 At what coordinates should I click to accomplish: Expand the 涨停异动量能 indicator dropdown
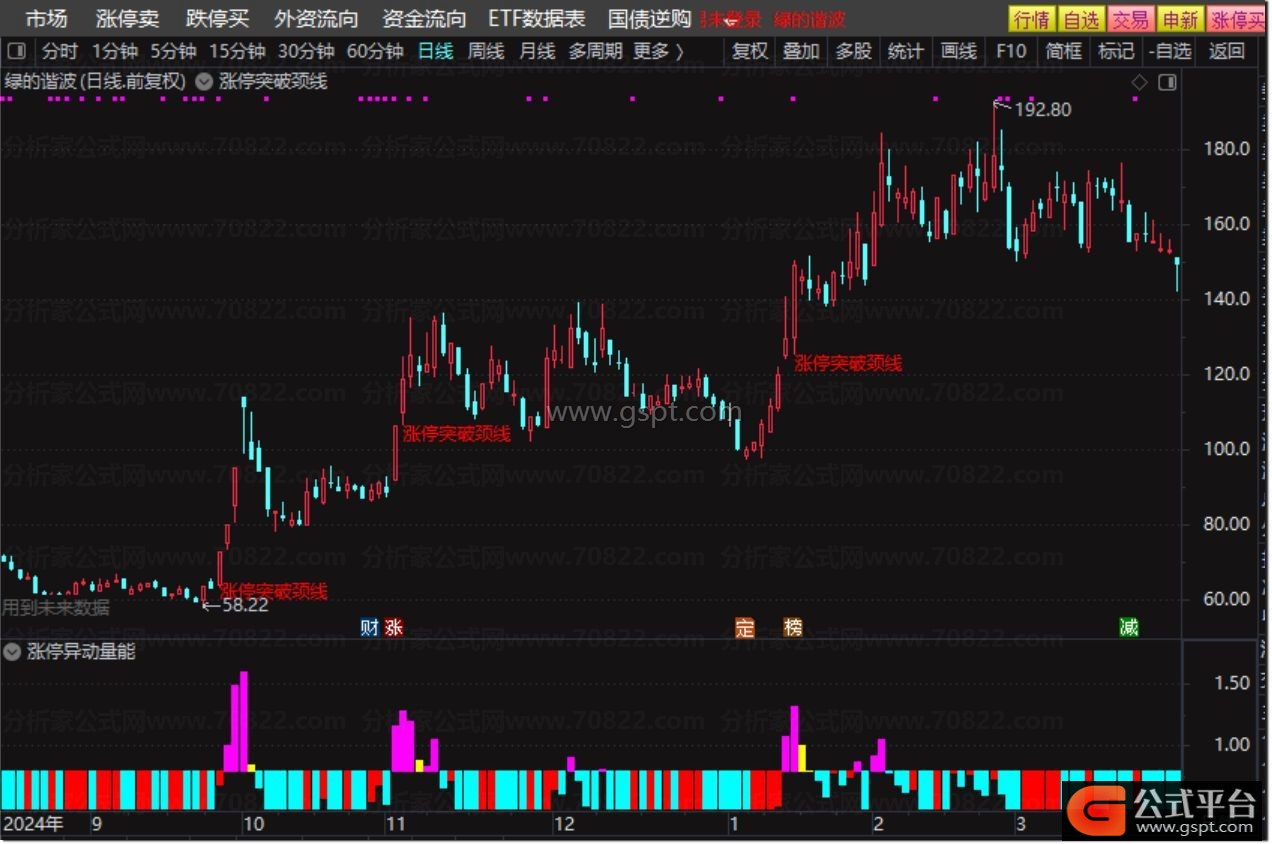click(x=13, y=652)
